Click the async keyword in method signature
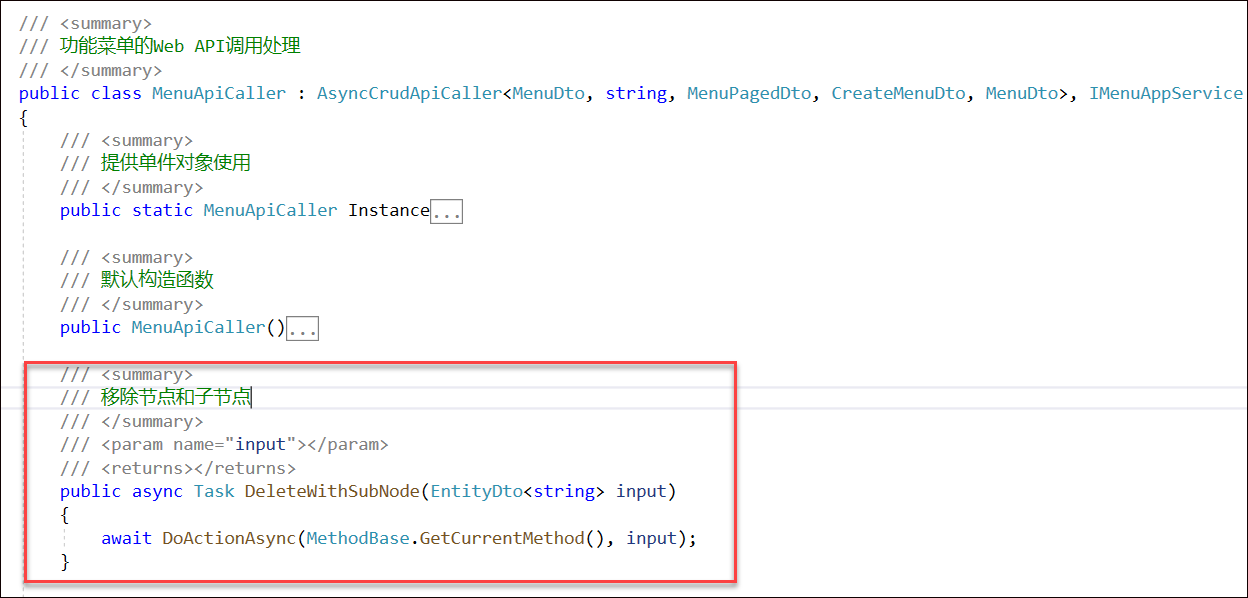Image resolution: width=1248 pixels, height=598 pixels. point(157,491)
